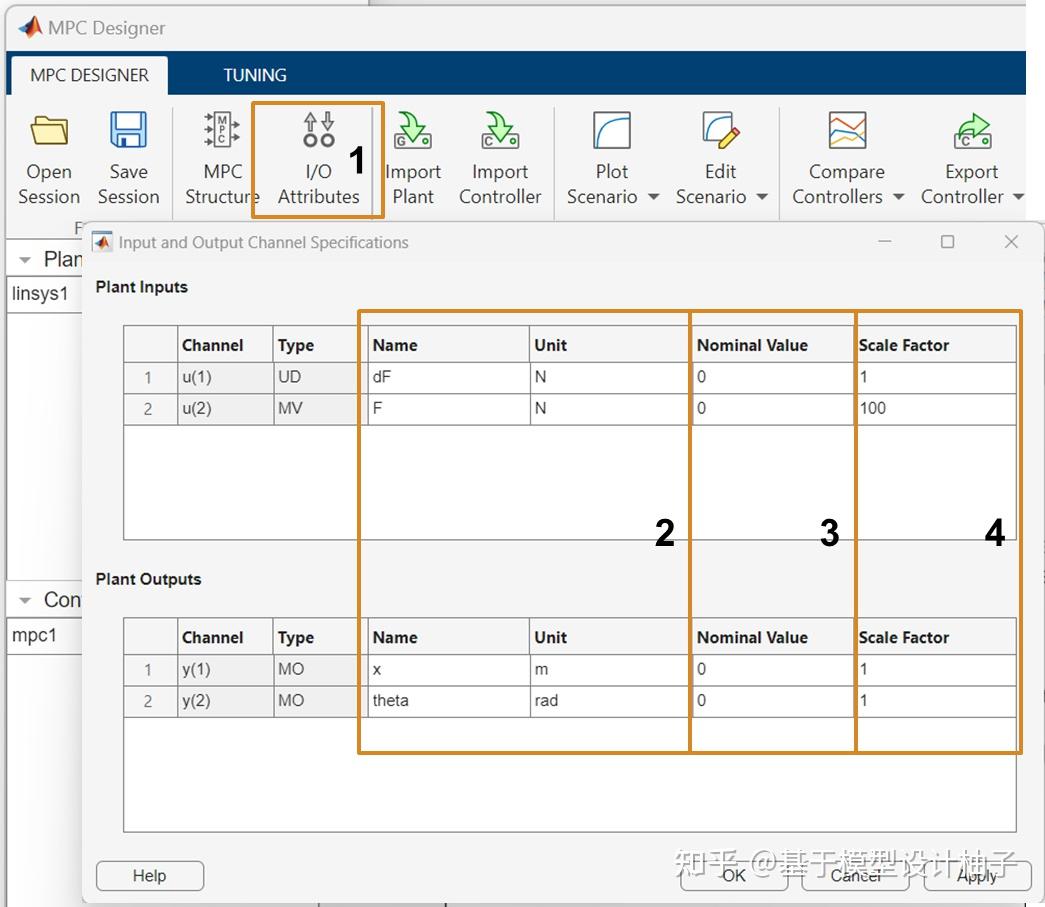Select the linsys1 plant entry
The height and width of the screenshot is (907, 1045).
pyautogui.click(x=40, y=294)
